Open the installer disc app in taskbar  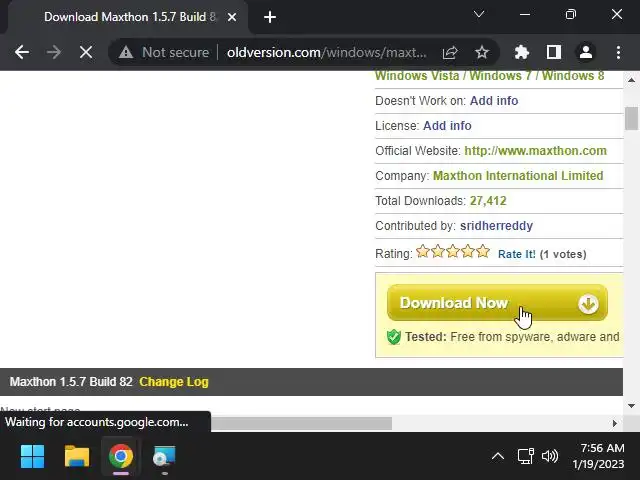coord(164,456)
